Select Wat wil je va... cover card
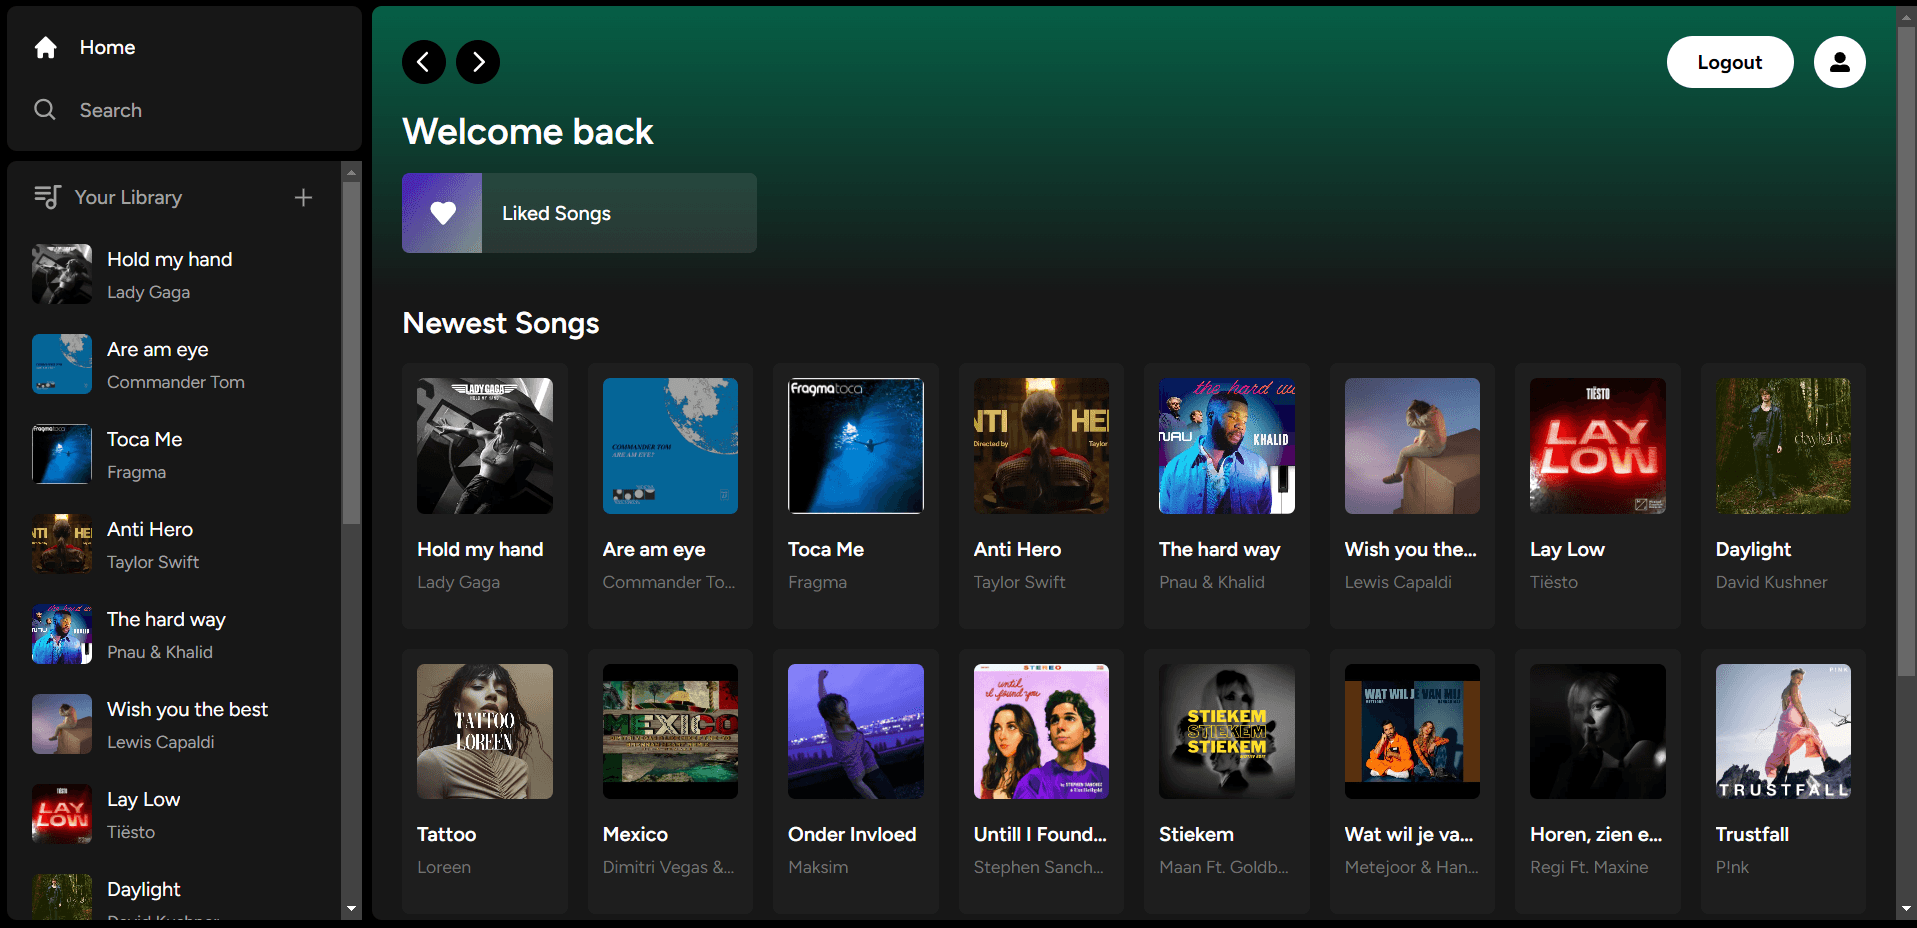This screenshot has height=928, width=1917. (1412, 731)
